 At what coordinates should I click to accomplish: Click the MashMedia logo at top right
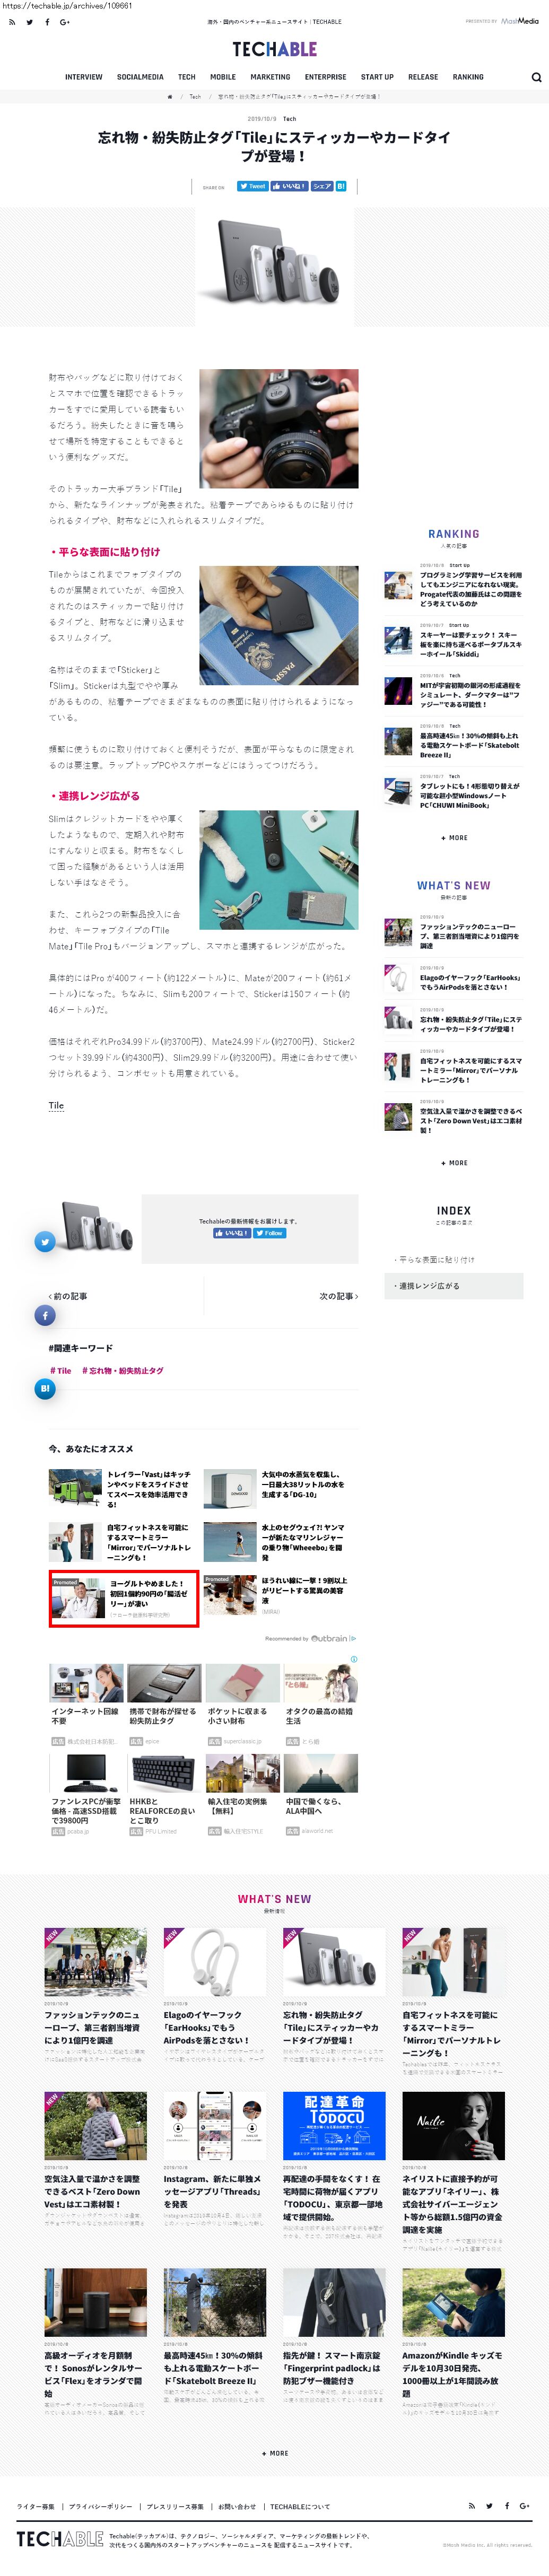[520, 21]
